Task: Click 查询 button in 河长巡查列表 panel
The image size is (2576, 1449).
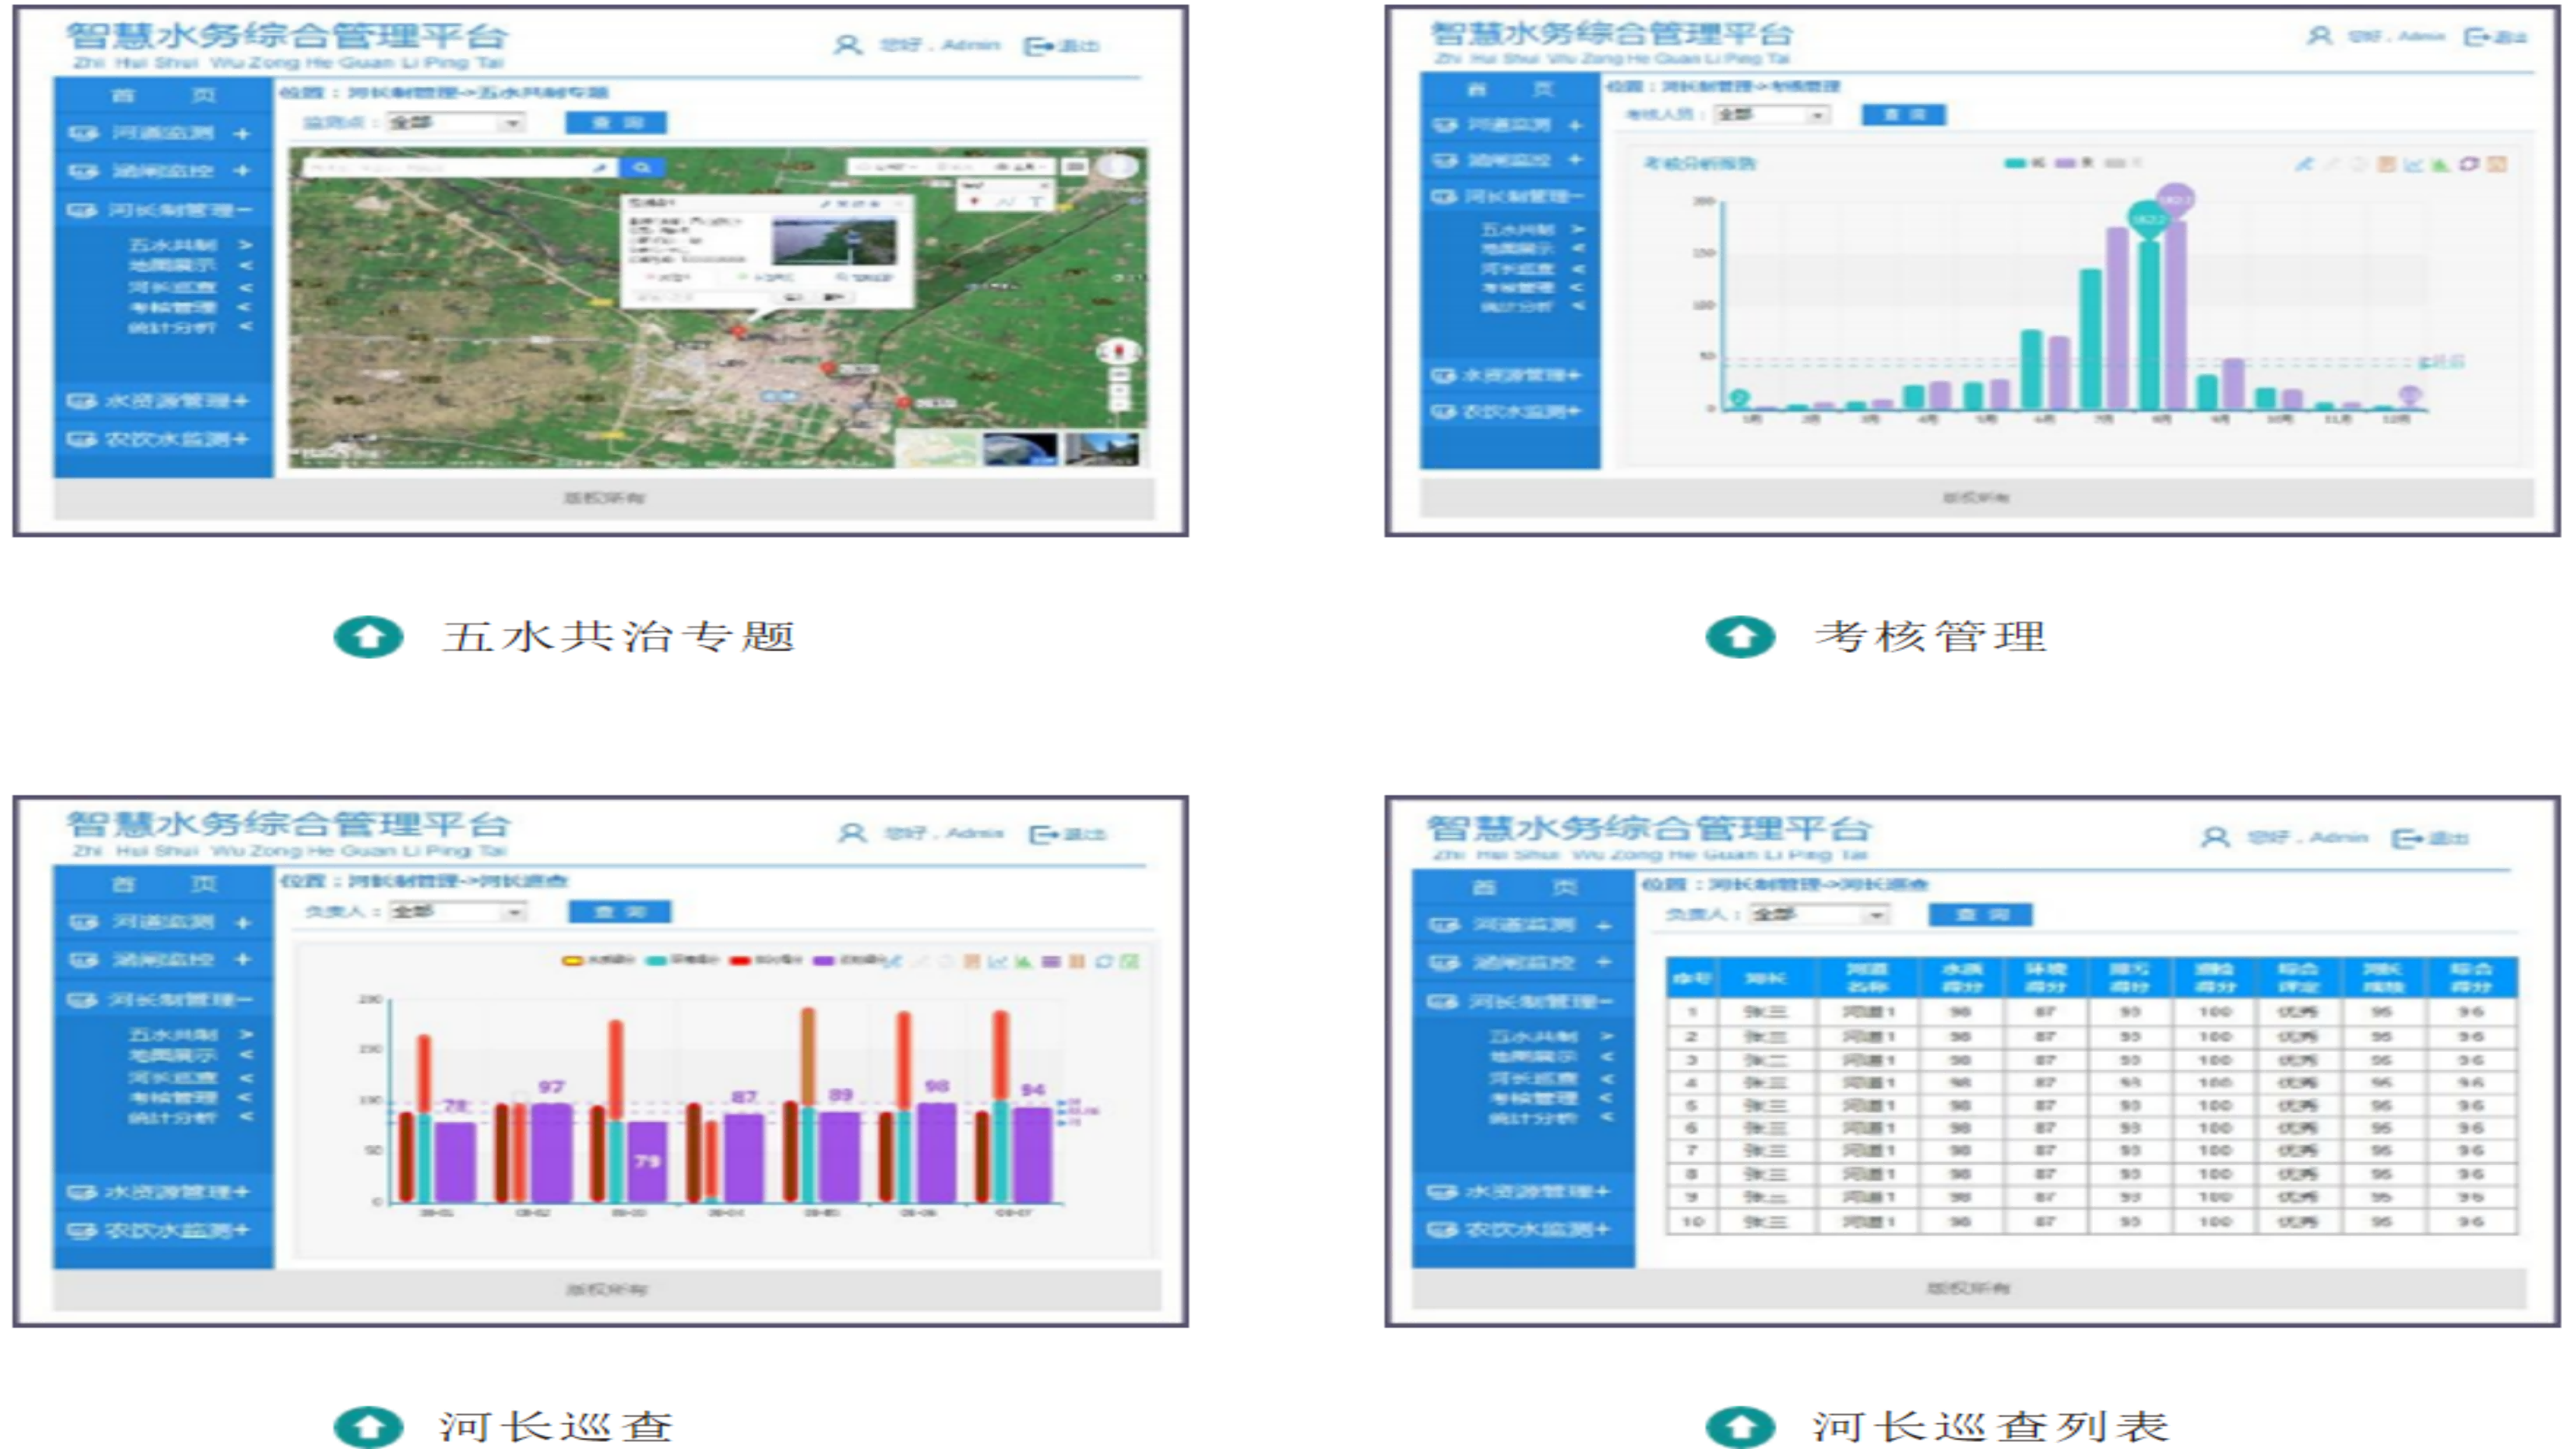Action: pyautogui.click(x=1981, y=914)
